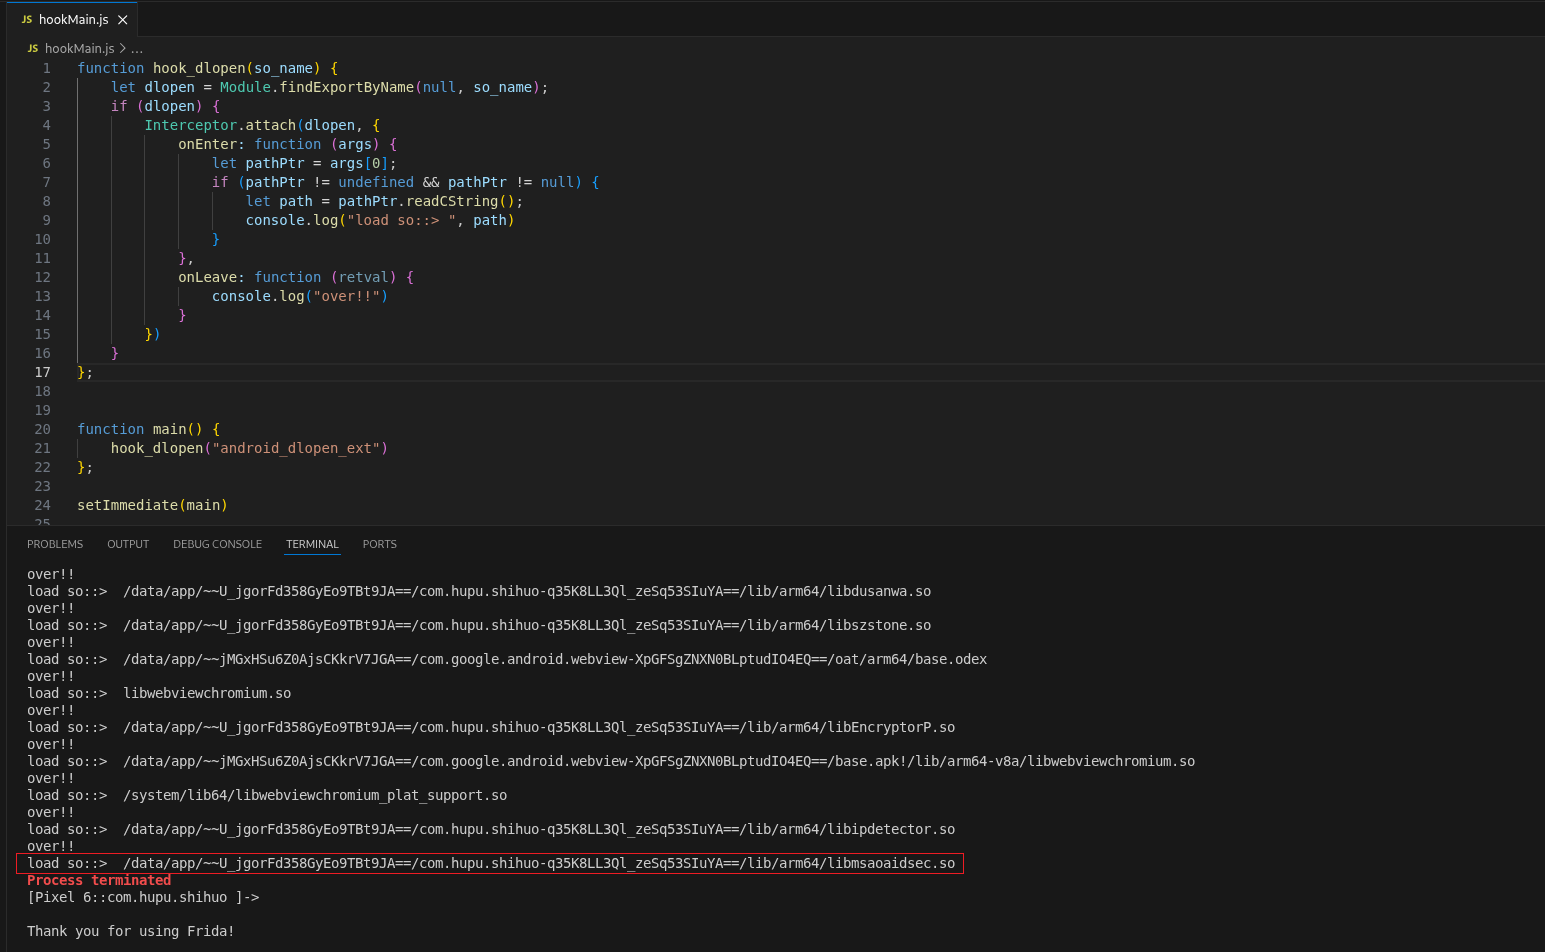Switch to the PROBLEMS panel tab

tap(55, 544)
